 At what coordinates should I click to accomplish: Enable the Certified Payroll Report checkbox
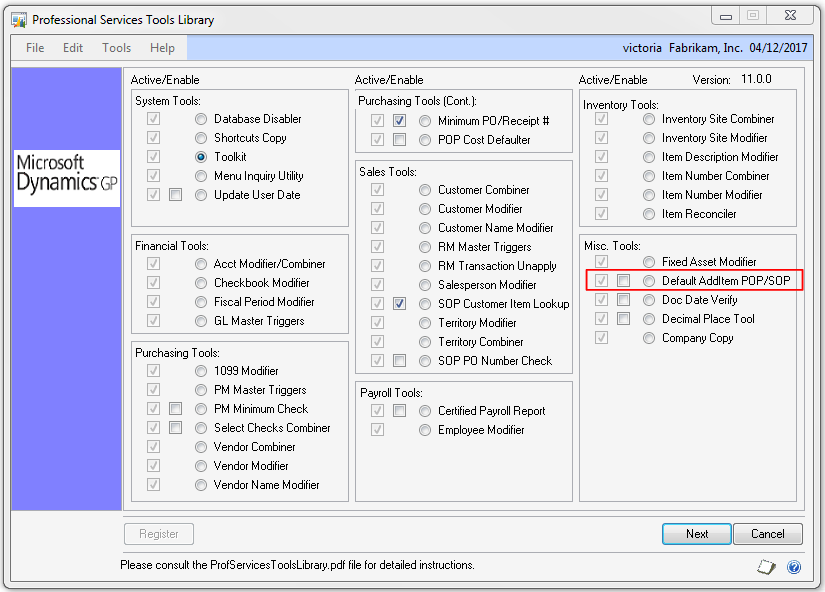pos(399,411)
